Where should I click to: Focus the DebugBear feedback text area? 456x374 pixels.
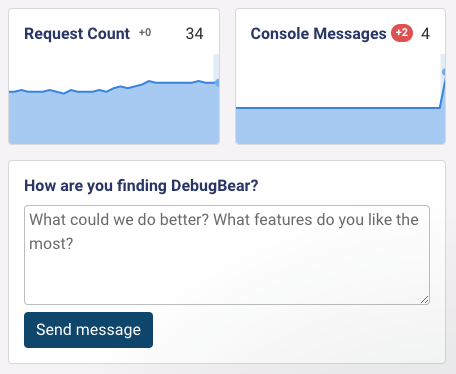(x=227, y=255)
